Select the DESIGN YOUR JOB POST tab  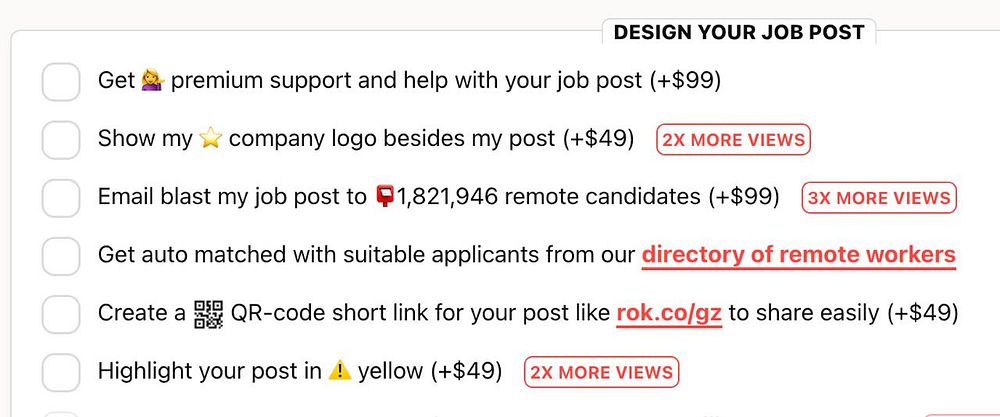click(739, 32)
